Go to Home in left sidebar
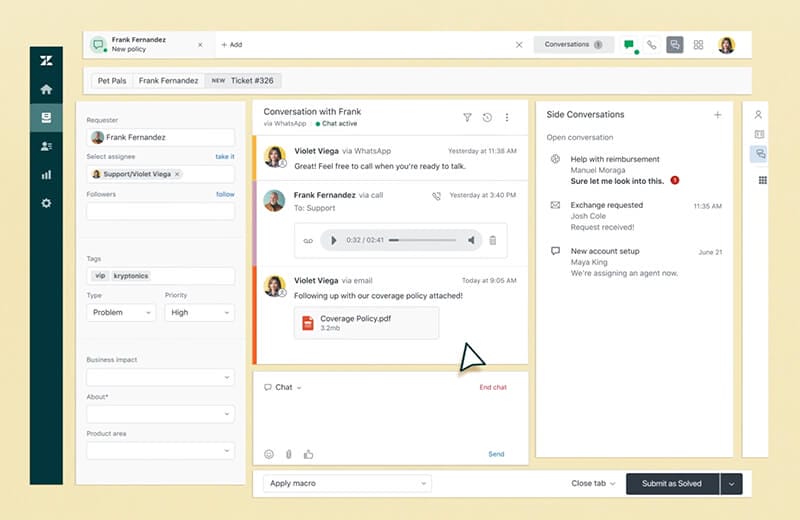This screenshot has width=800, height=520. click(x=46, y=89)
